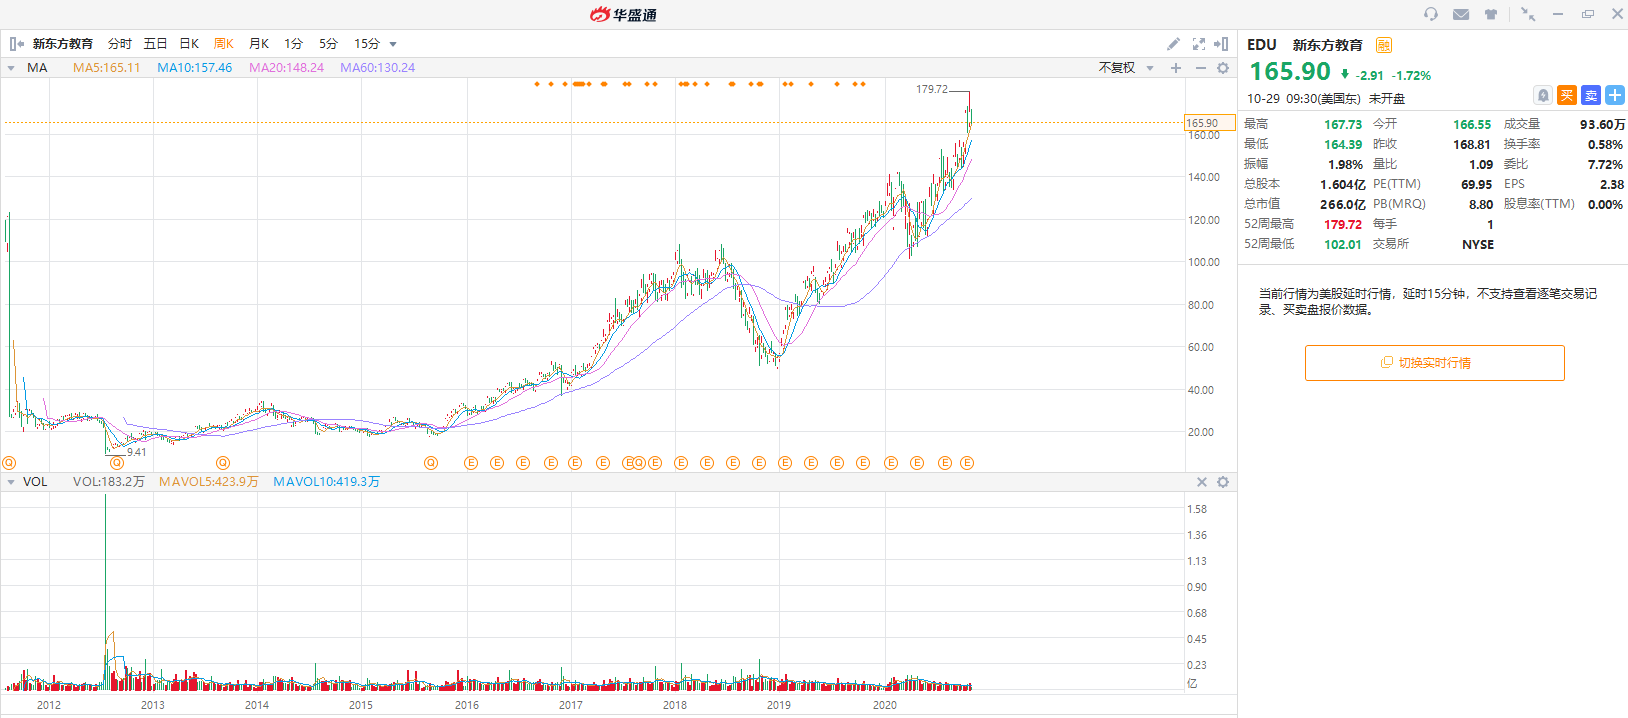Click the PE(TTM) 69.95 value

(1476, 184)
